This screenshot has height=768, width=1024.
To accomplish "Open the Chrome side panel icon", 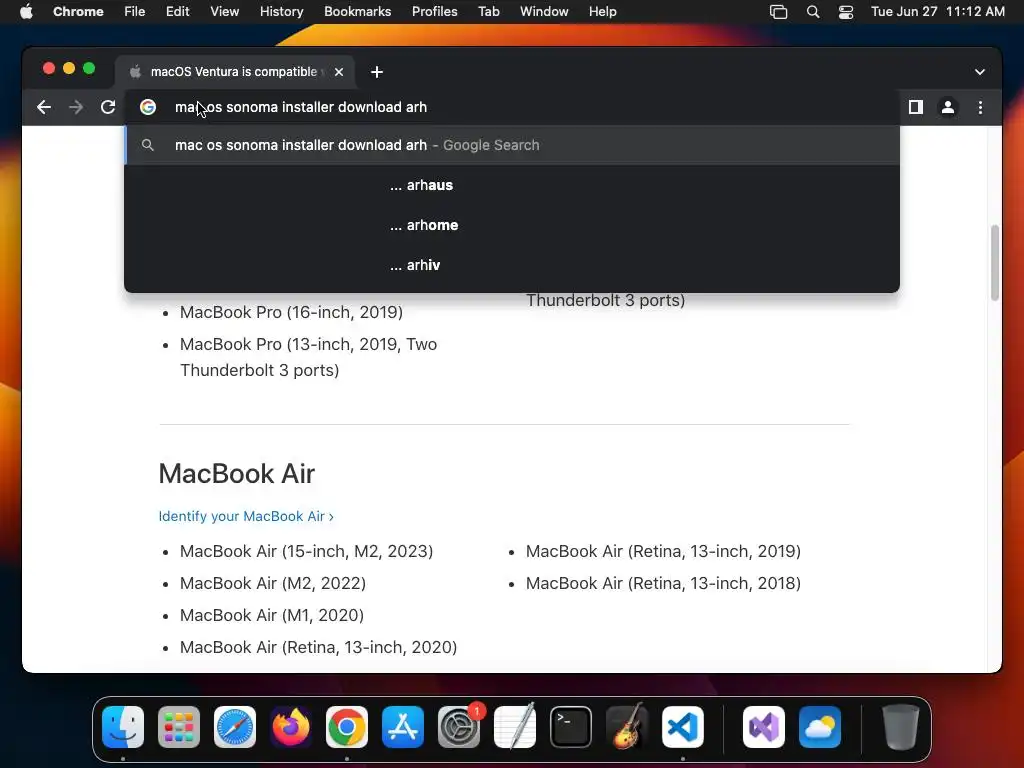I will (x=916, y=107).
